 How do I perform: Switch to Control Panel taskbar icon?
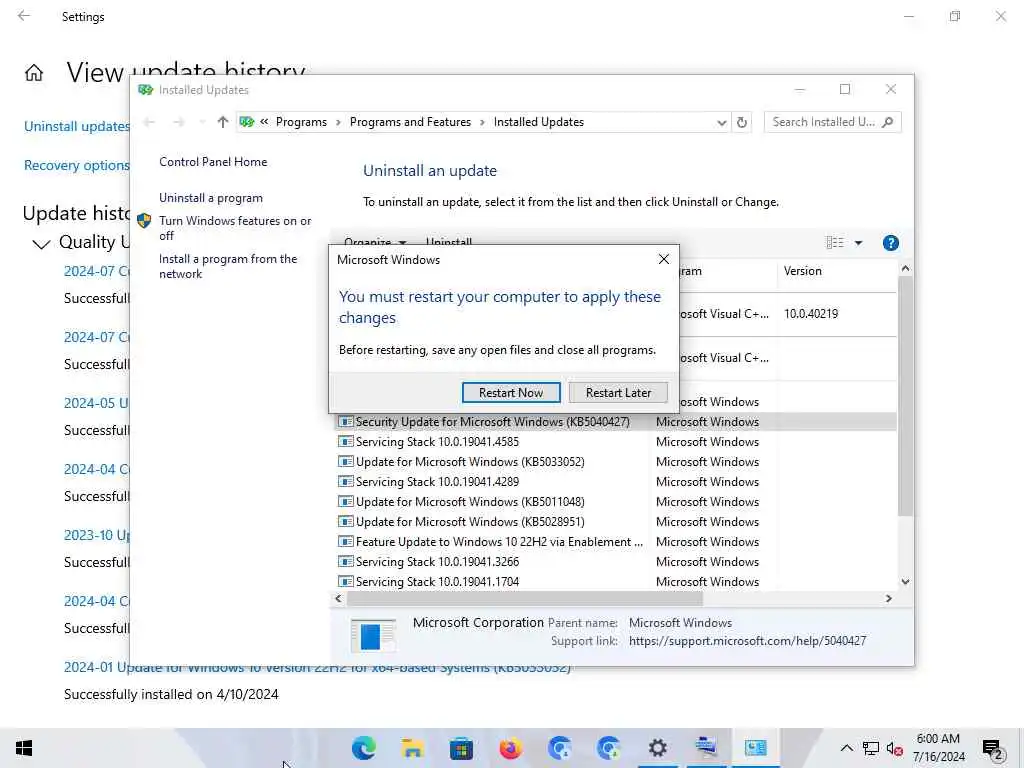click(756, 748)
